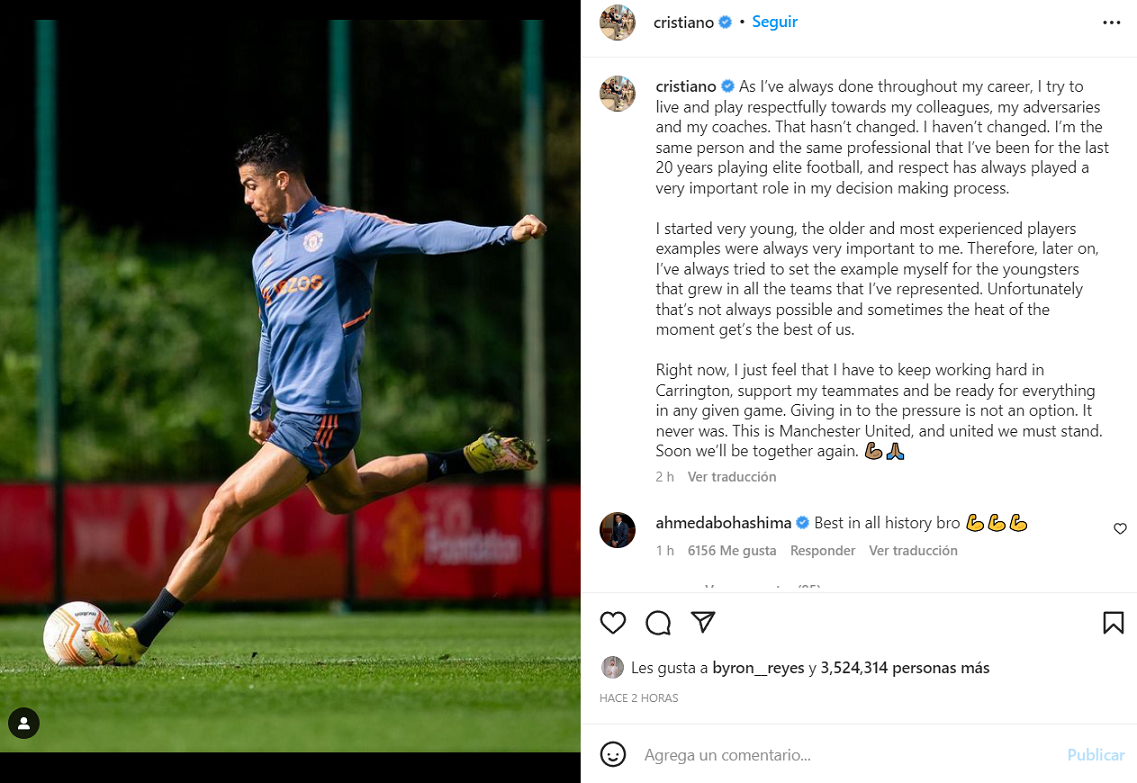Share post using the paper plane icon
This screenshot has height=783, width=1137.
703,622
